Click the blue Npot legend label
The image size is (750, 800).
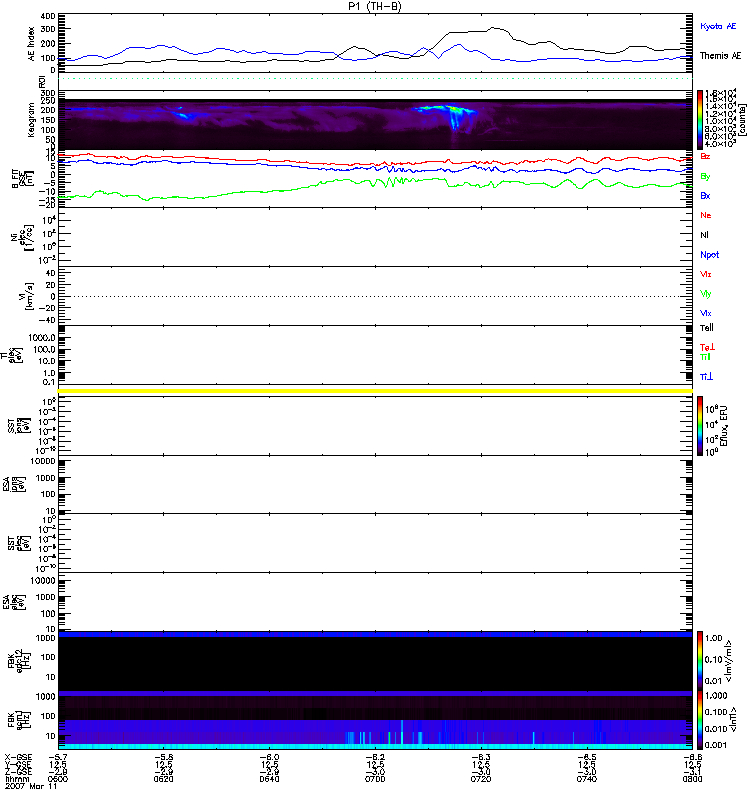tap(710, 255)
